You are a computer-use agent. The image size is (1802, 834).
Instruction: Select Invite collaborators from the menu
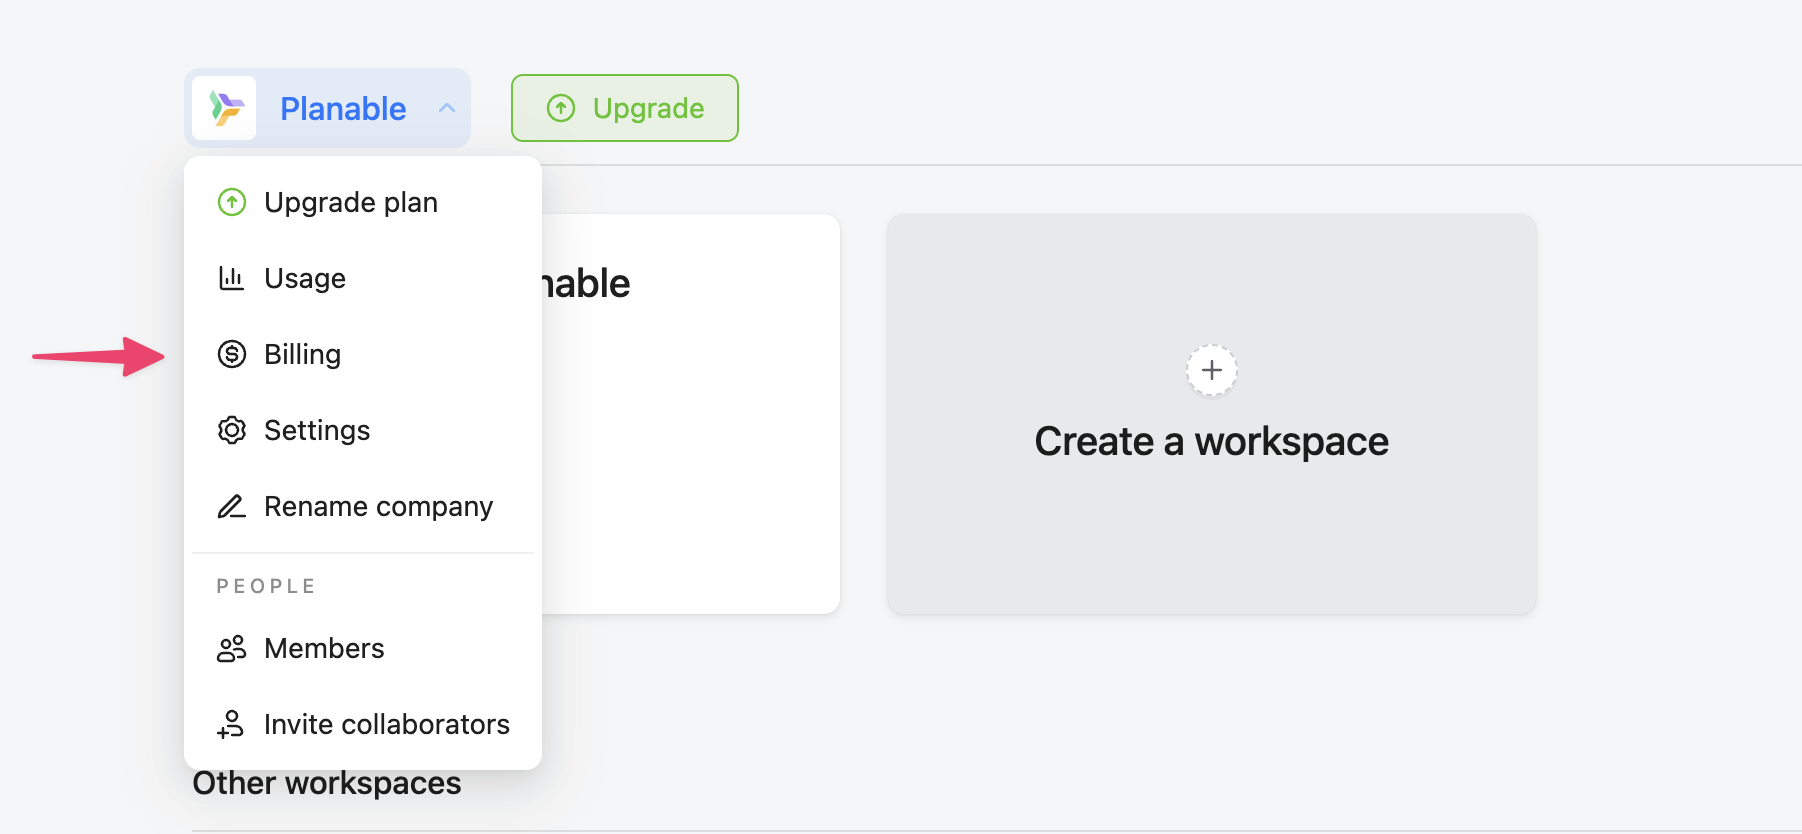(x=386, y=725)
